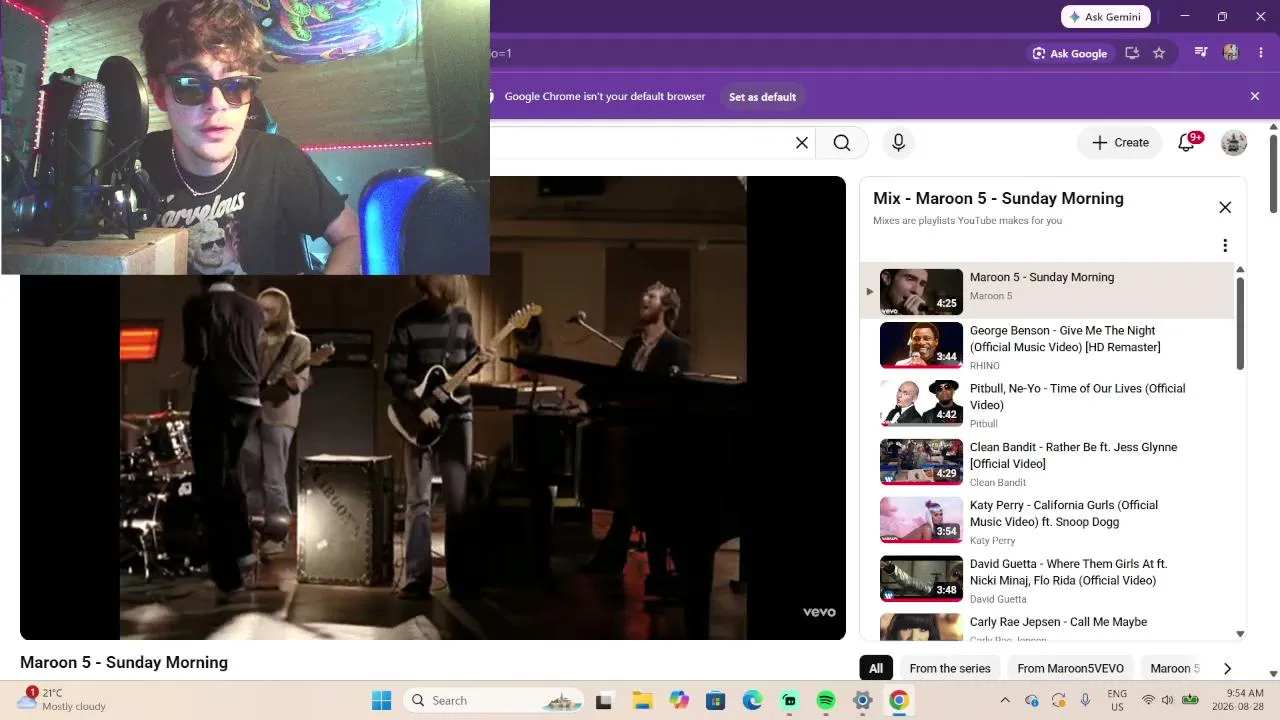Screen dimensions: 1280x720
Task: Play the Pitbull Time of Our Lives thumbnail
Action: coord(921,403)
